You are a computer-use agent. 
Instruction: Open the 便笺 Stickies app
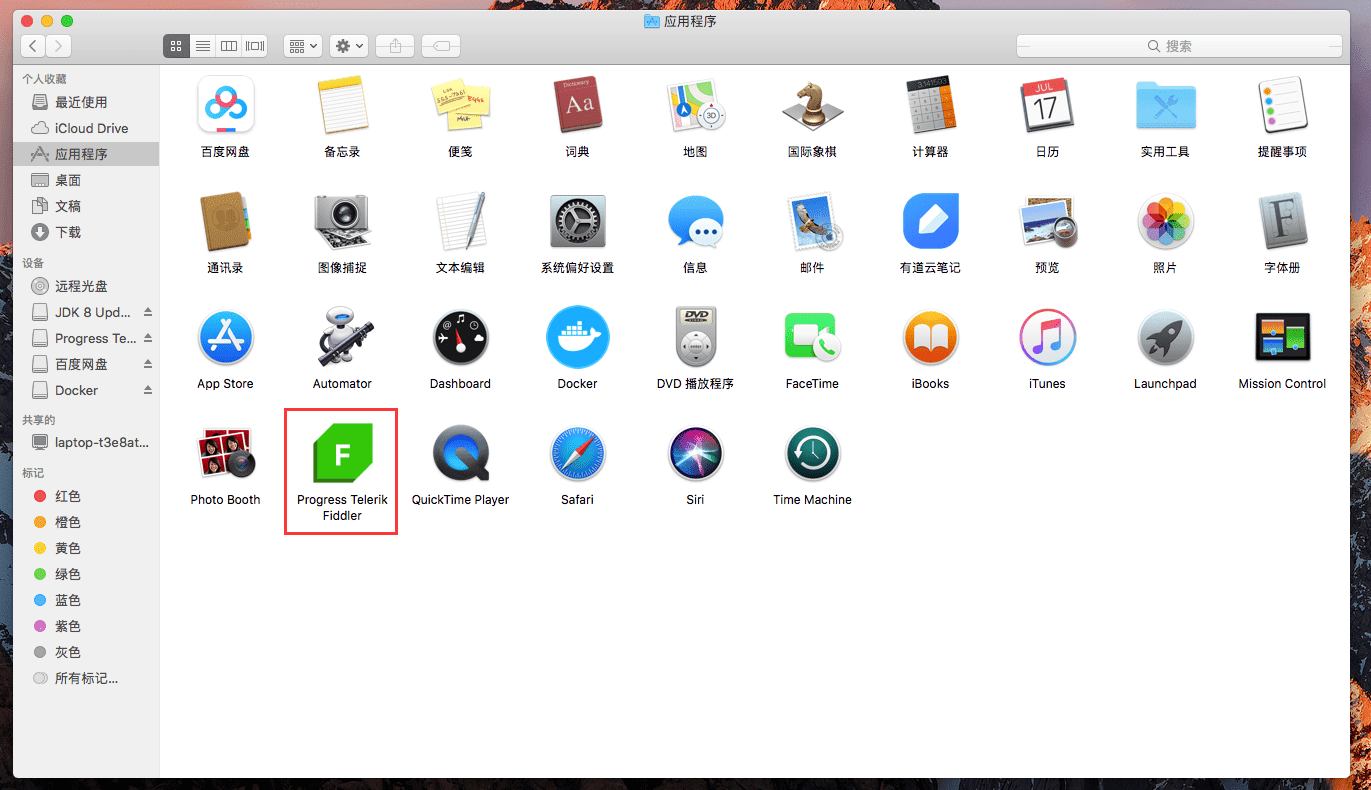click(460, 105)
